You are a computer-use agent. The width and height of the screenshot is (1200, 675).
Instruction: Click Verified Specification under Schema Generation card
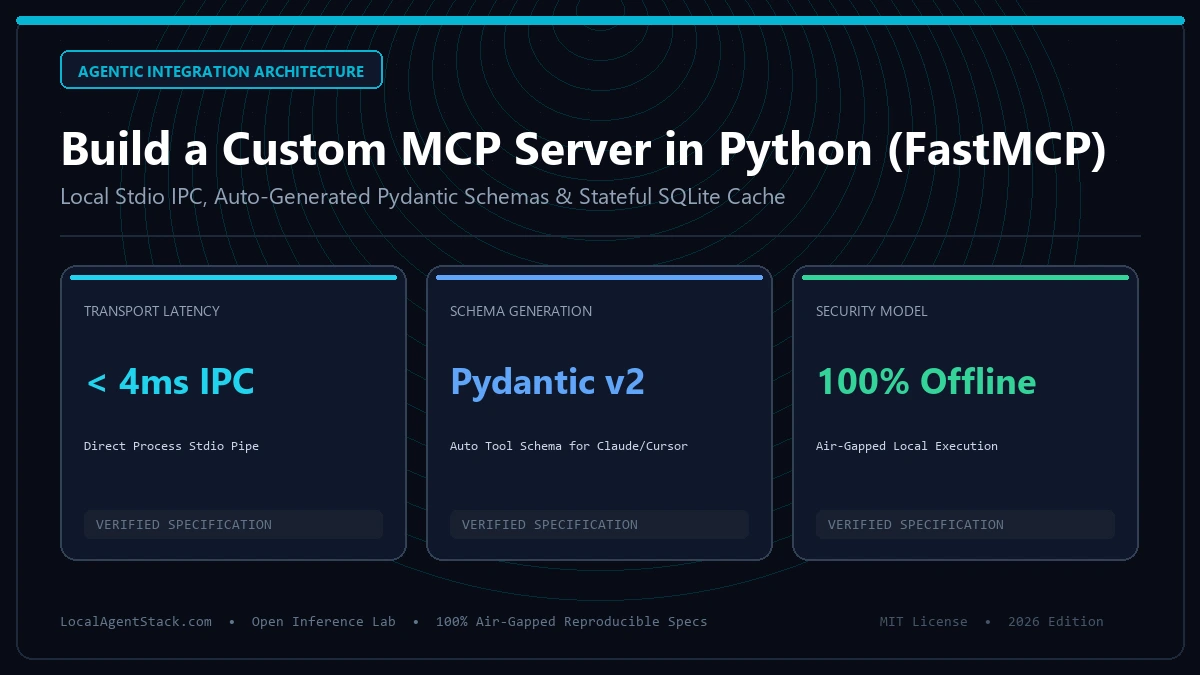click(x=599, y=524)
